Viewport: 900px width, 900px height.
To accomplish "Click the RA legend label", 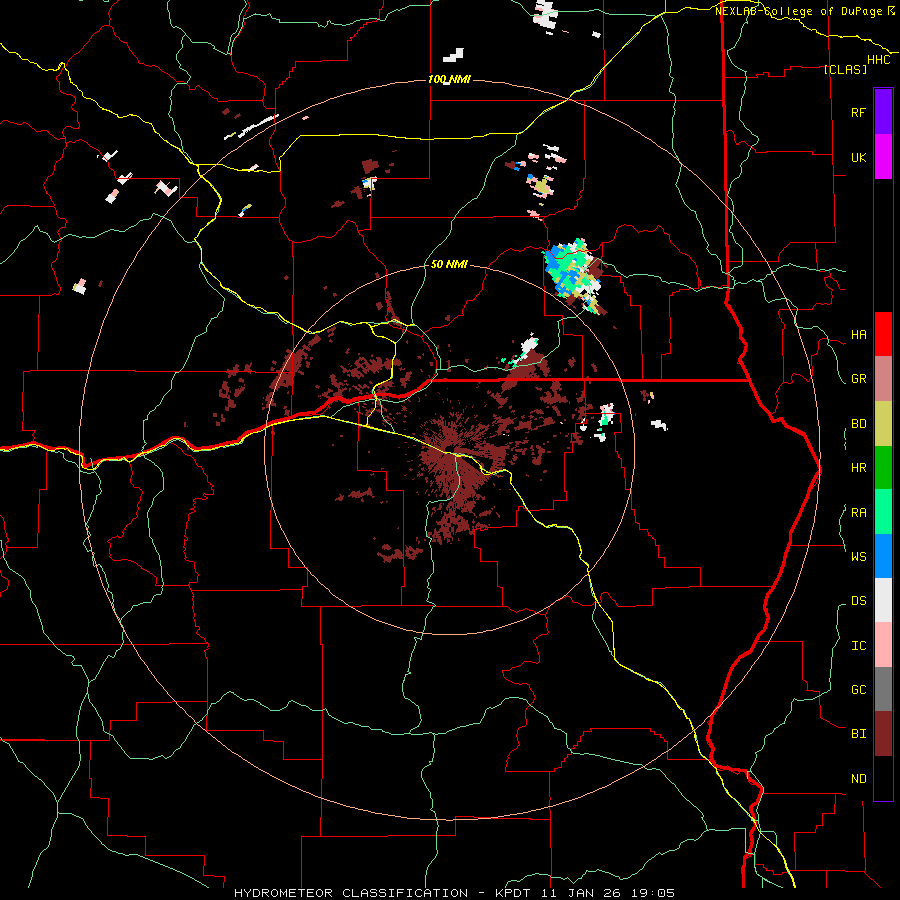I will click(858, 513).
